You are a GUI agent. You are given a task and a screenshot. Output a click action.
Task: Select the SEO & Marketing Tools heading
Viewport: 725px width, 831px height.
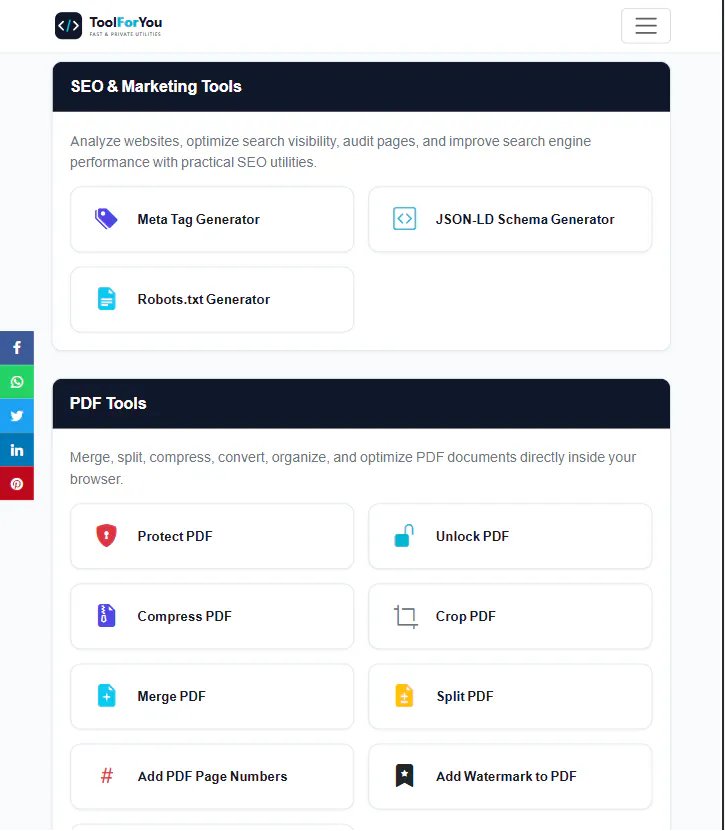pyautogui.click(x=156, y=86)
